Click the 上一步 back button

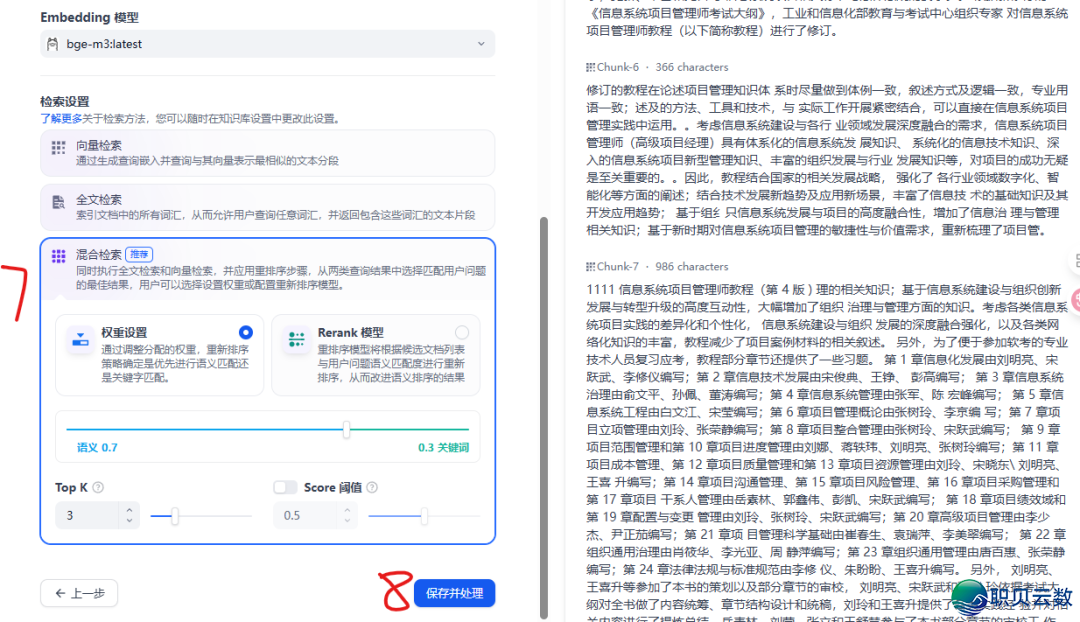79,593
